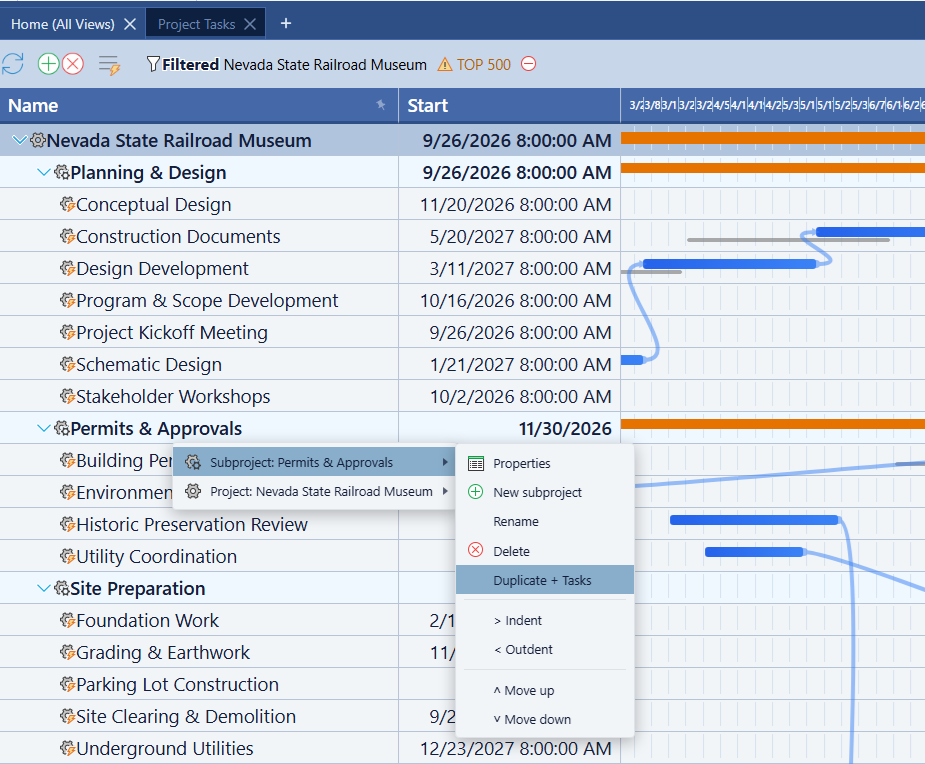Click gear icon of Nevada State Railroad Museum
Screen dimensions: 925x764
coord(38,140)
